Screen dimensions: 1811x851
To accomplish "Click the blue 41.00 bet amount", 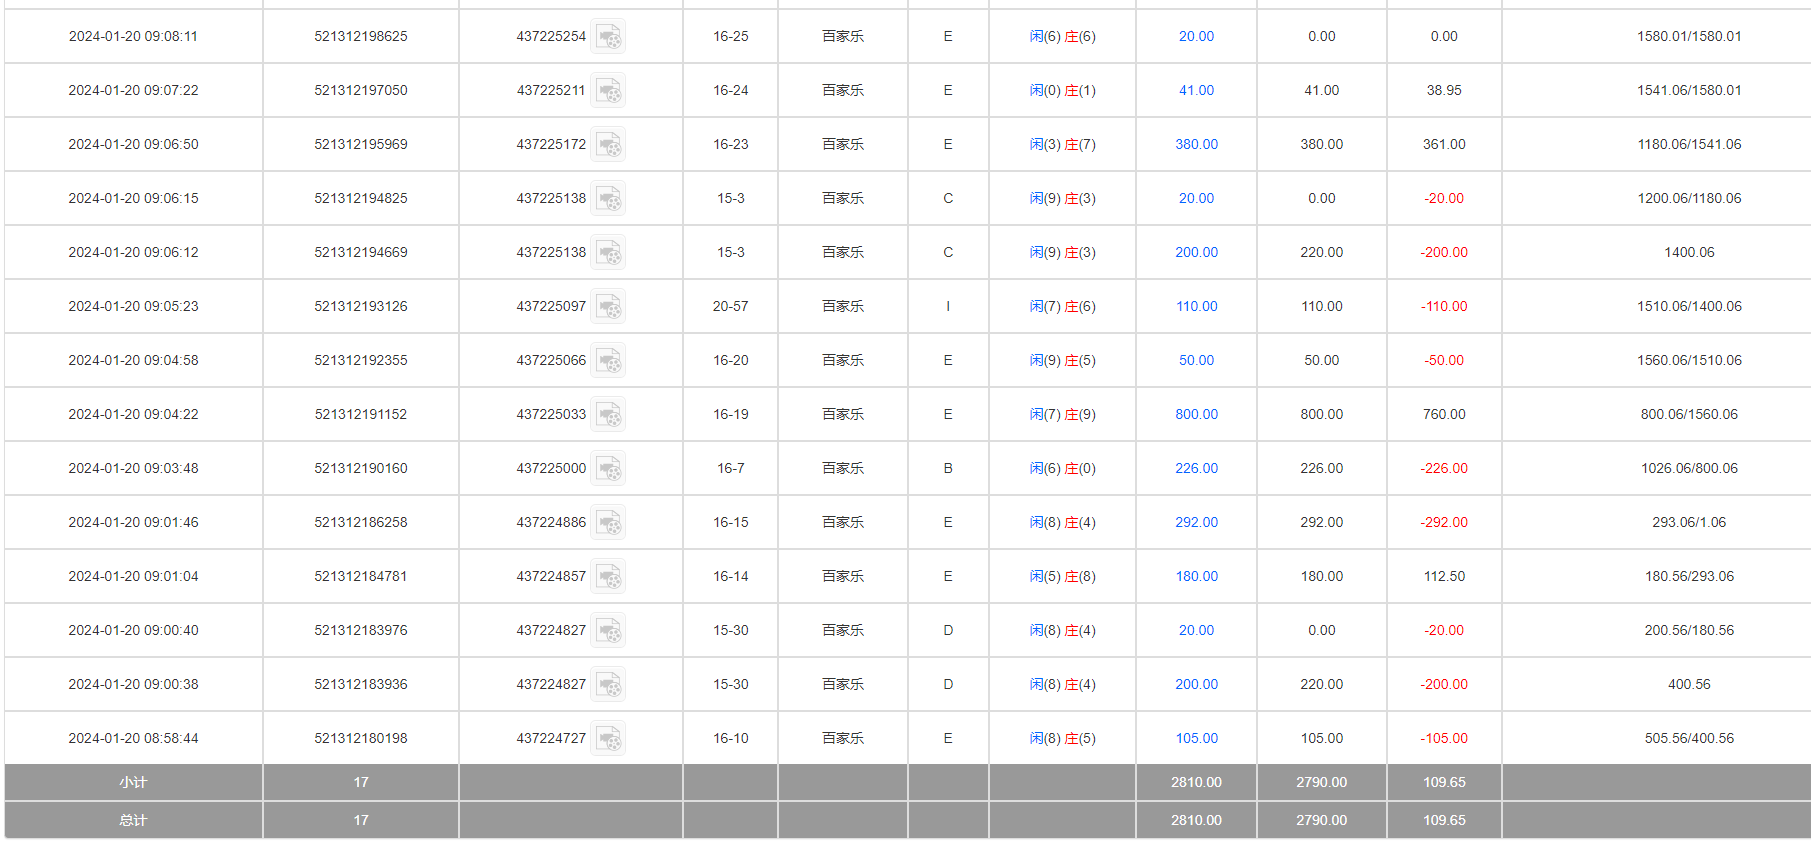I will [x=1196, y=90].
